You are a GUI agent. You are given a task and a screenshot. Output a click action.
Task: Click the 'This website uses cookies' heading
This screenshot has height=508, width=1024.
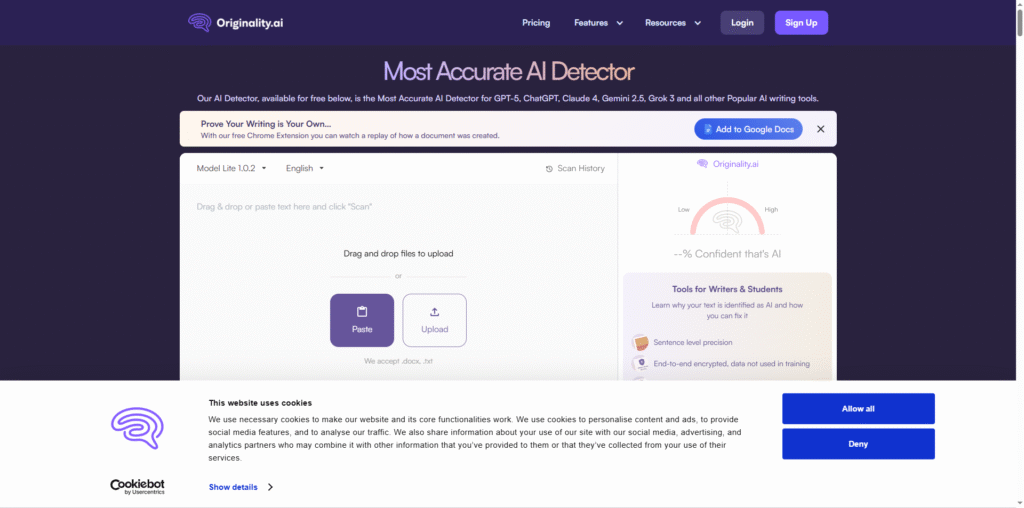click(x=260, y=403)
